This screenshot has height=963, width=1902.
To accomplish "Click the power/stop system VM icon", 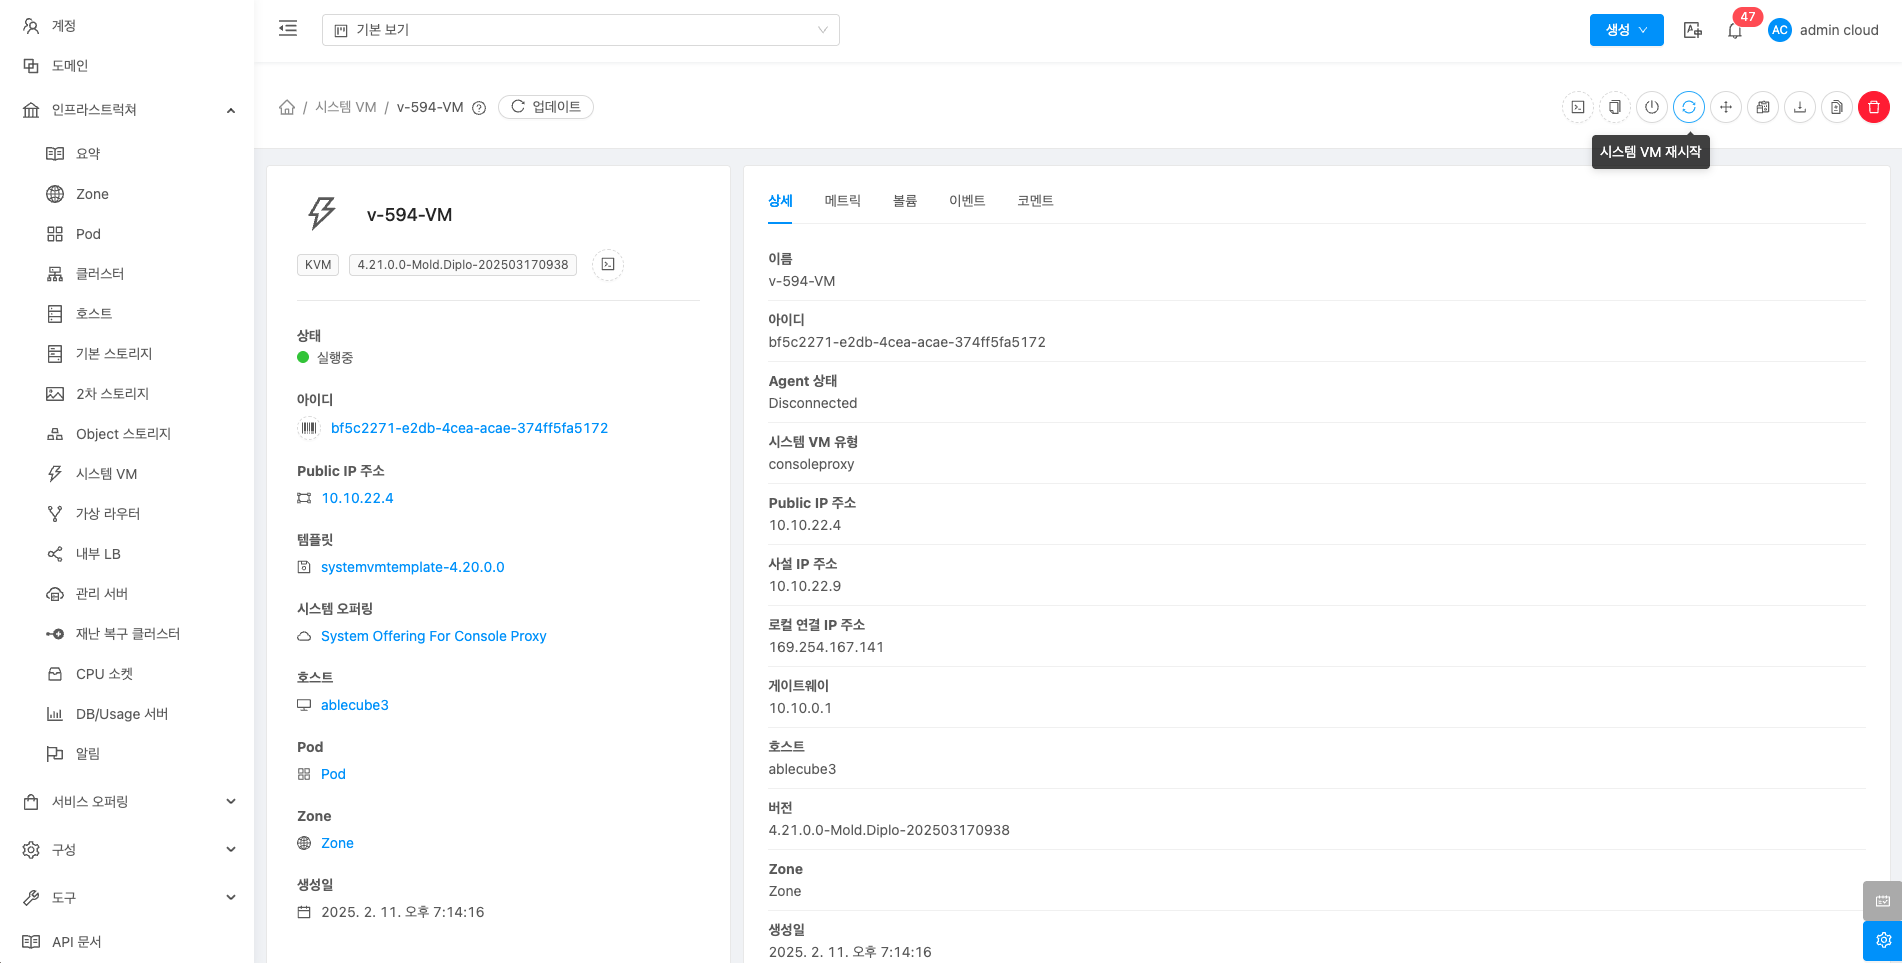I will (x=1651, y=107).
